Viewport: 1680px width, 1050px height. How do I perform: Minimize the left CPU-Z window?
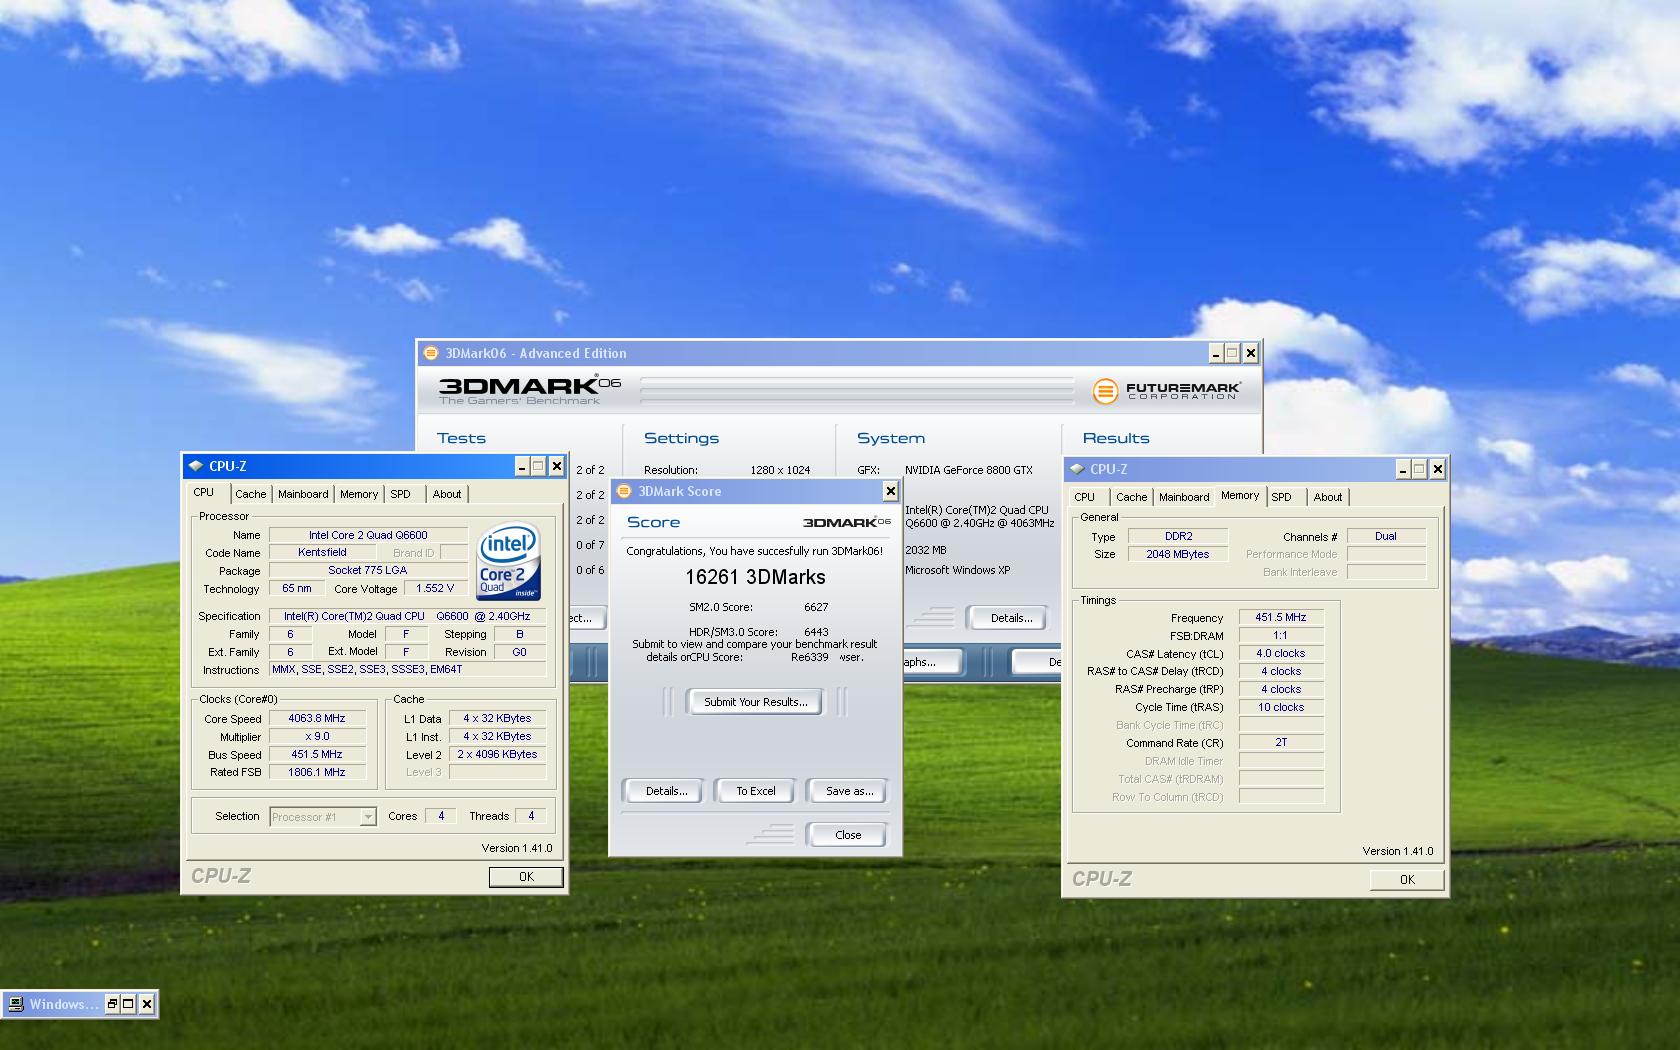coord(522,466)
